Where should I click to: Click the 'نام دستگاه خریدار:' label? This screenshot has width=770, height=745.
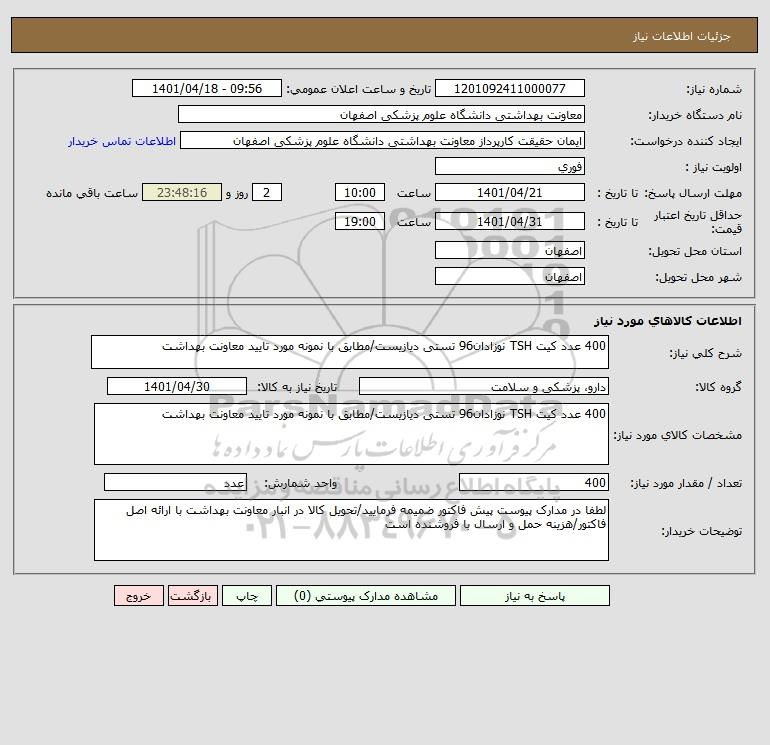695,115
